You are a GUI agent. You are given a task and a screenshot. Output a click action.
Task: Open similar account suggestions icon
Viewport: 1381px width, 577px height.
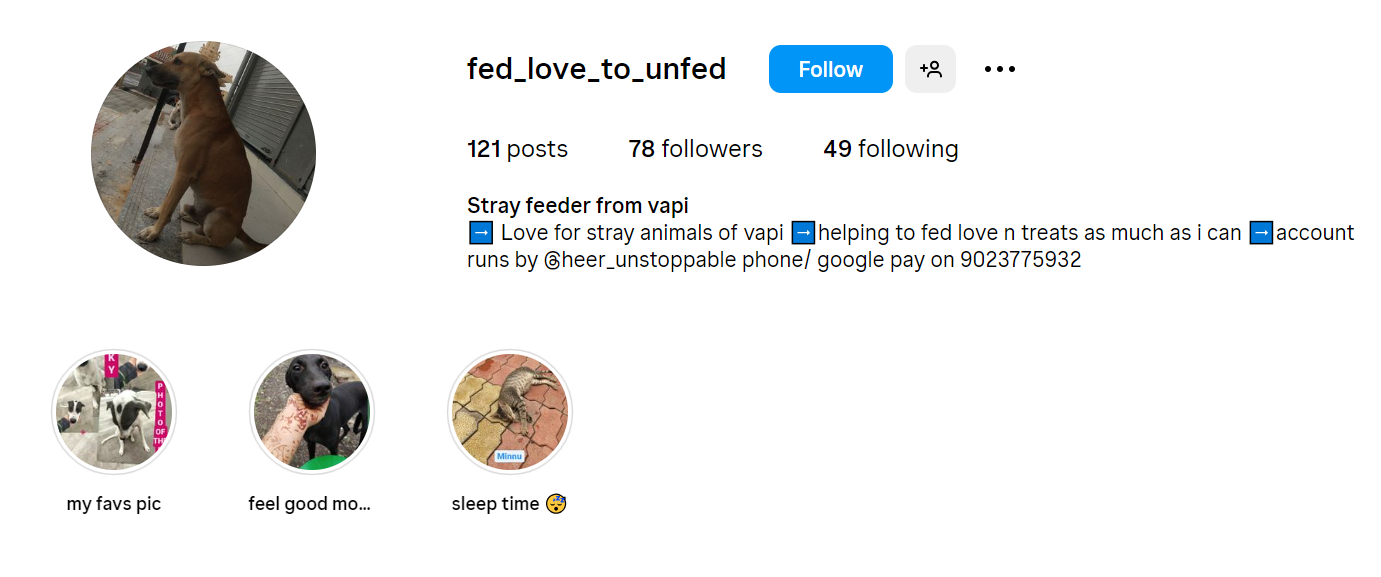930,69
